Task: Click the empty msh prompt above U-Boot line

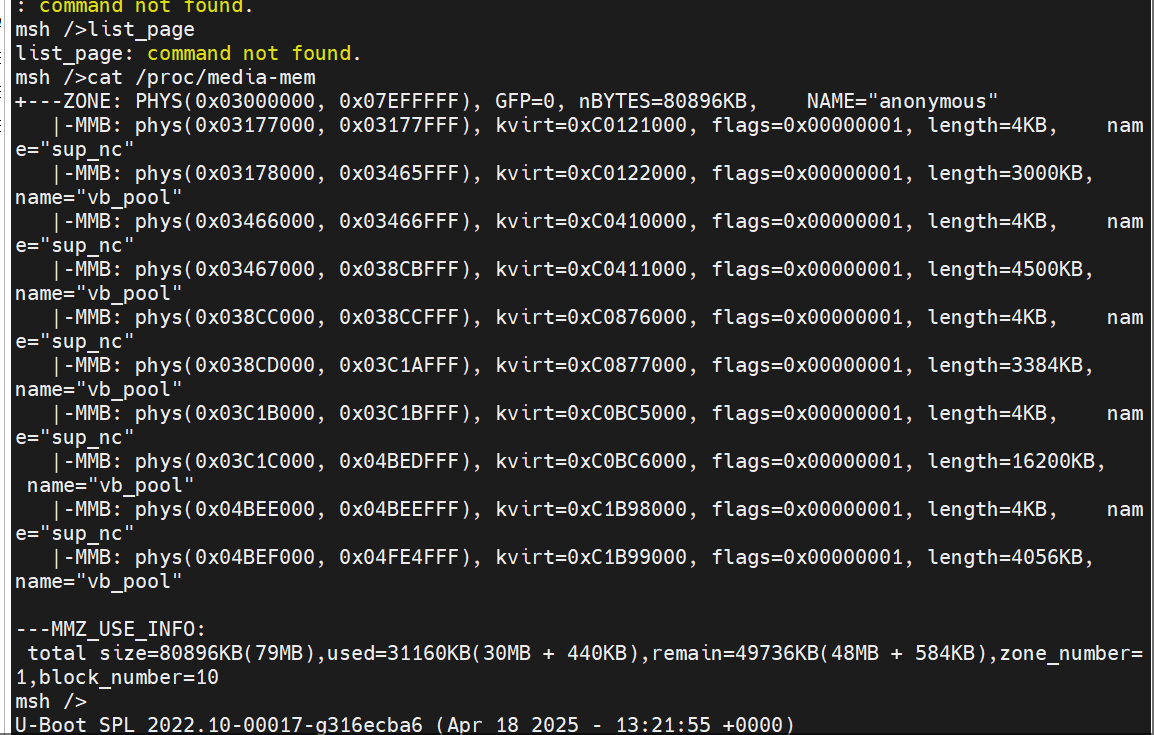Action: tap(51, 702)
